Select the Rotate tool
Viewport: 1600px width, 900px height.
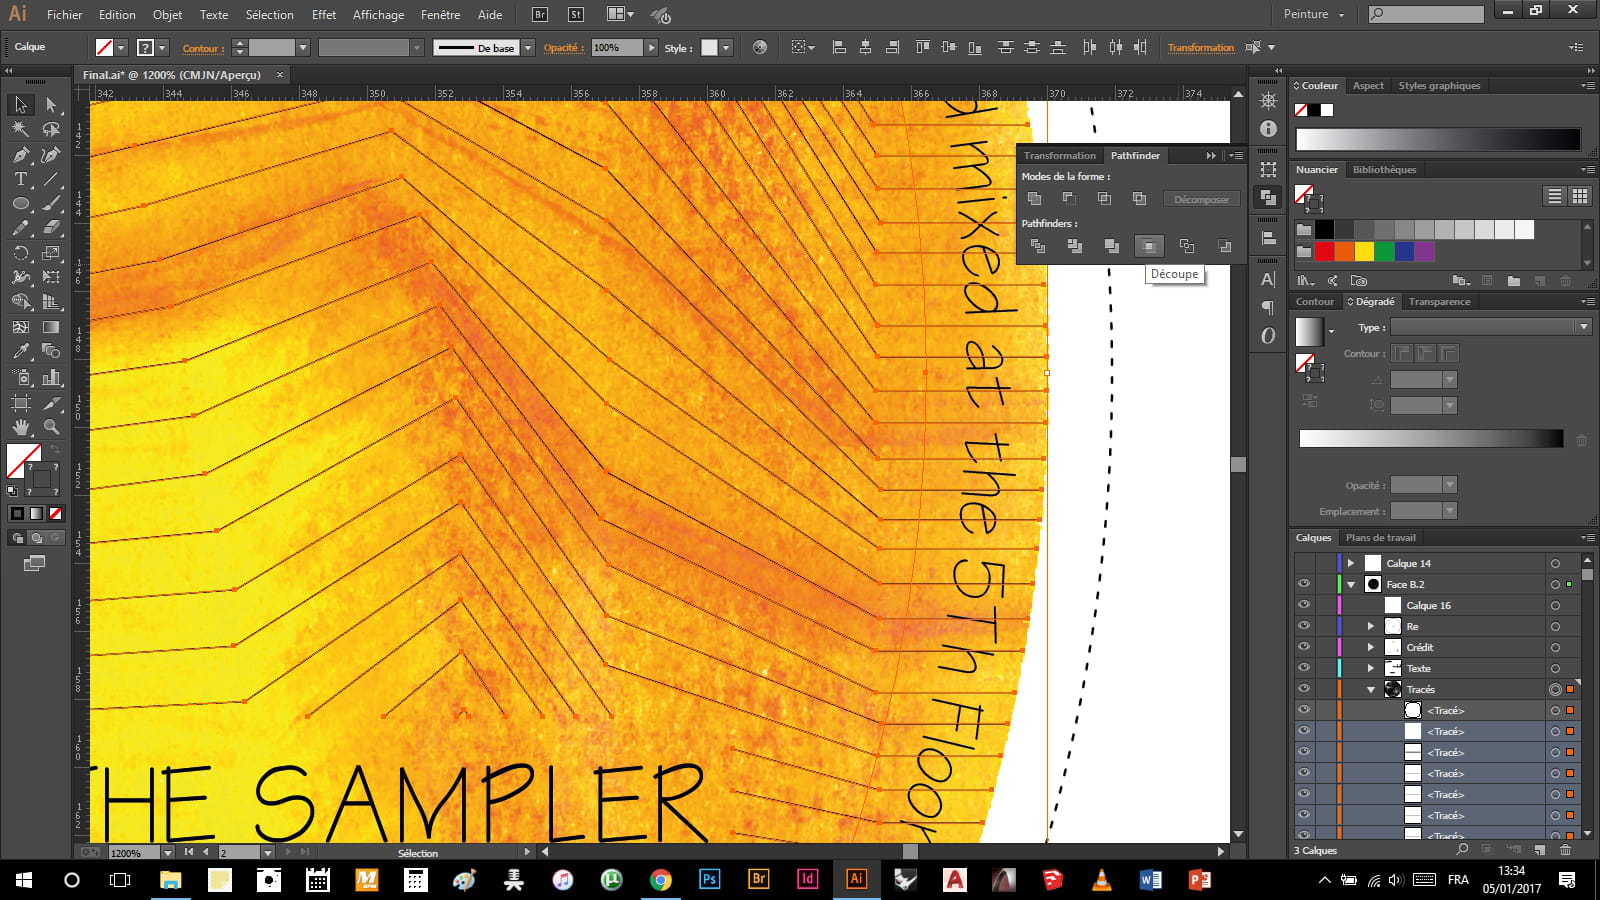tap(21, 253)
